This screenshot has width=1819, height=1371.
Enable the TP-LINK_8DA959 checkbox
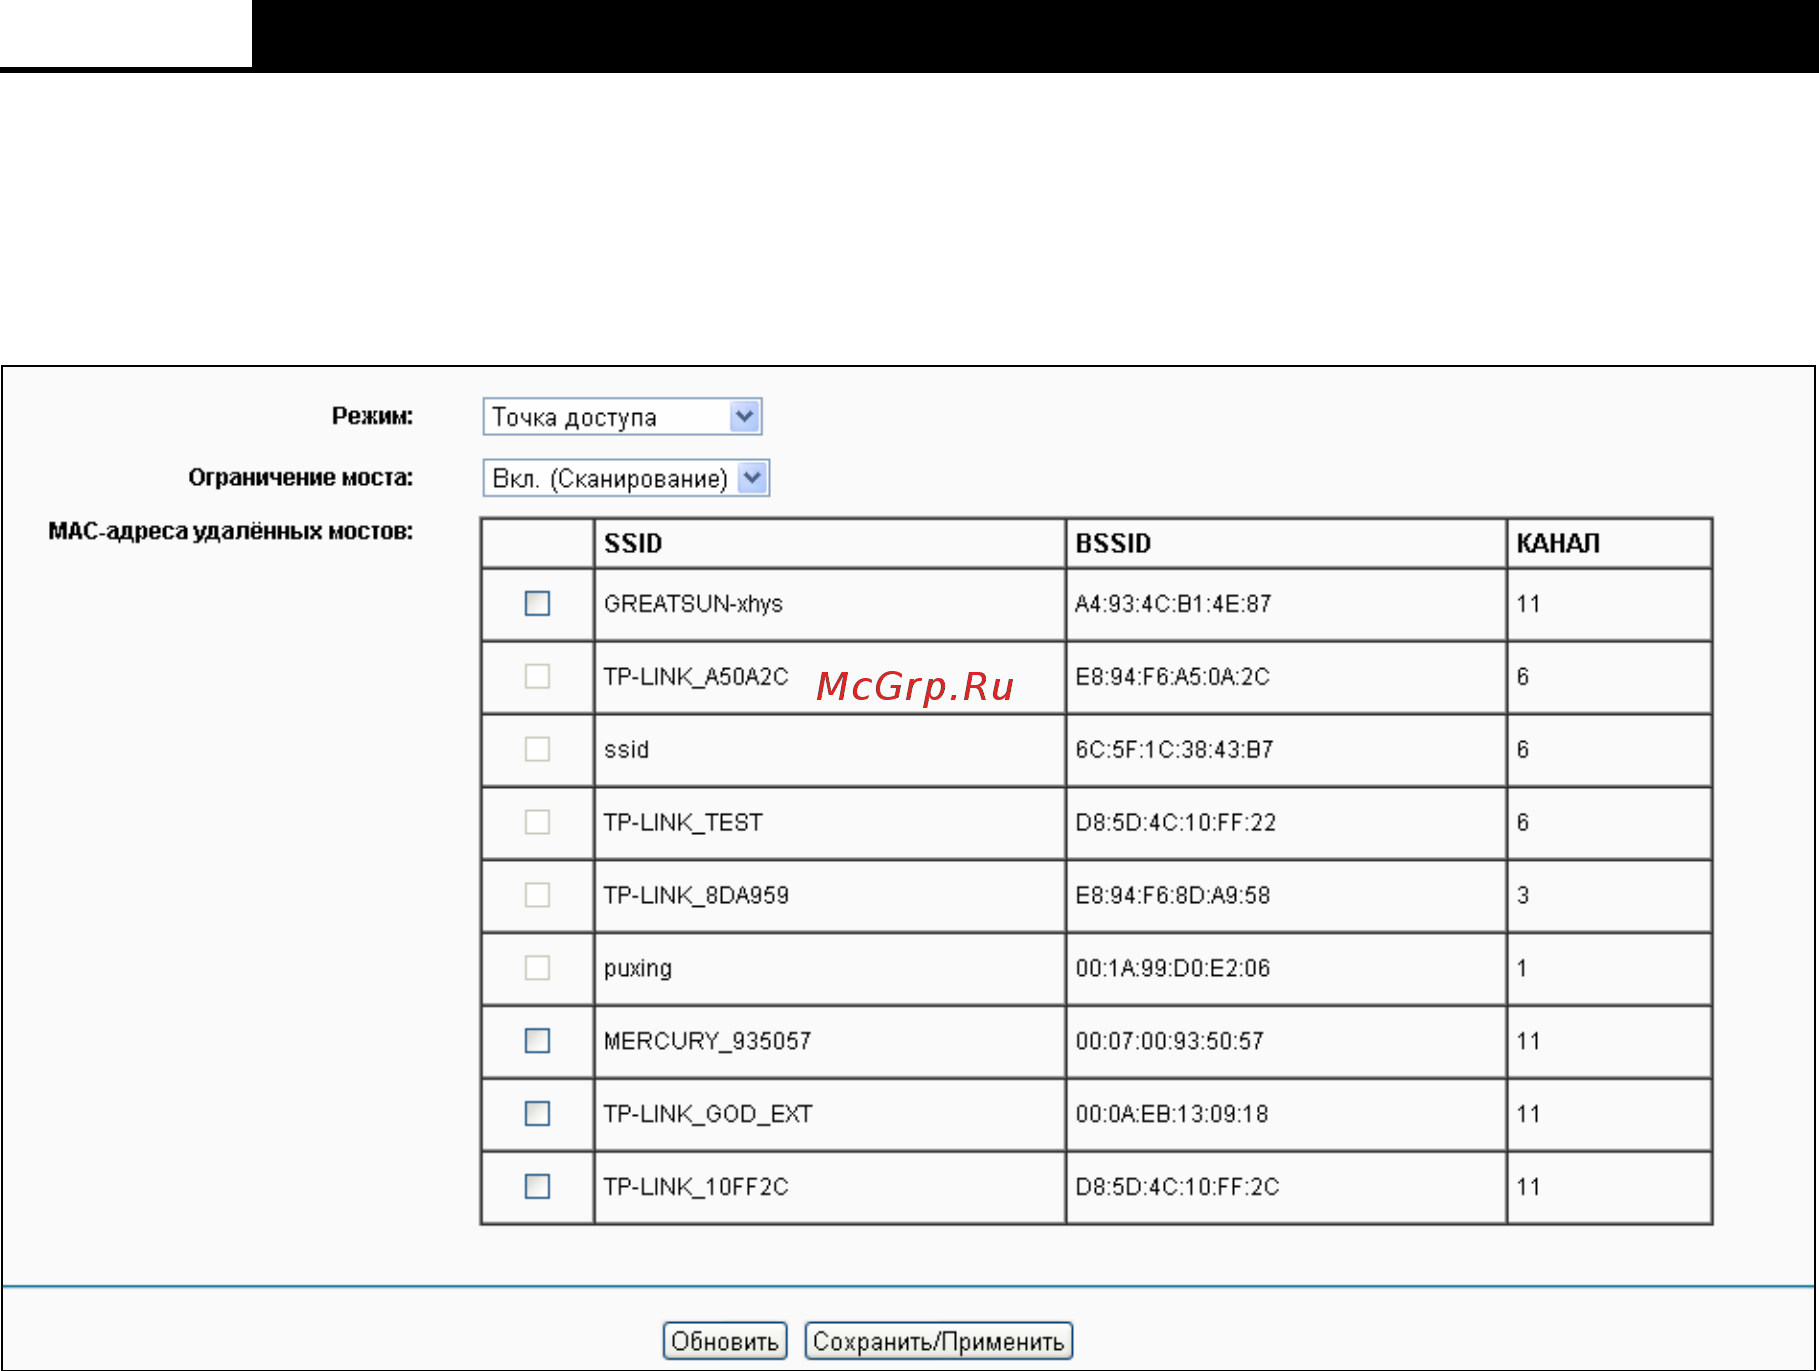(537, 895)
